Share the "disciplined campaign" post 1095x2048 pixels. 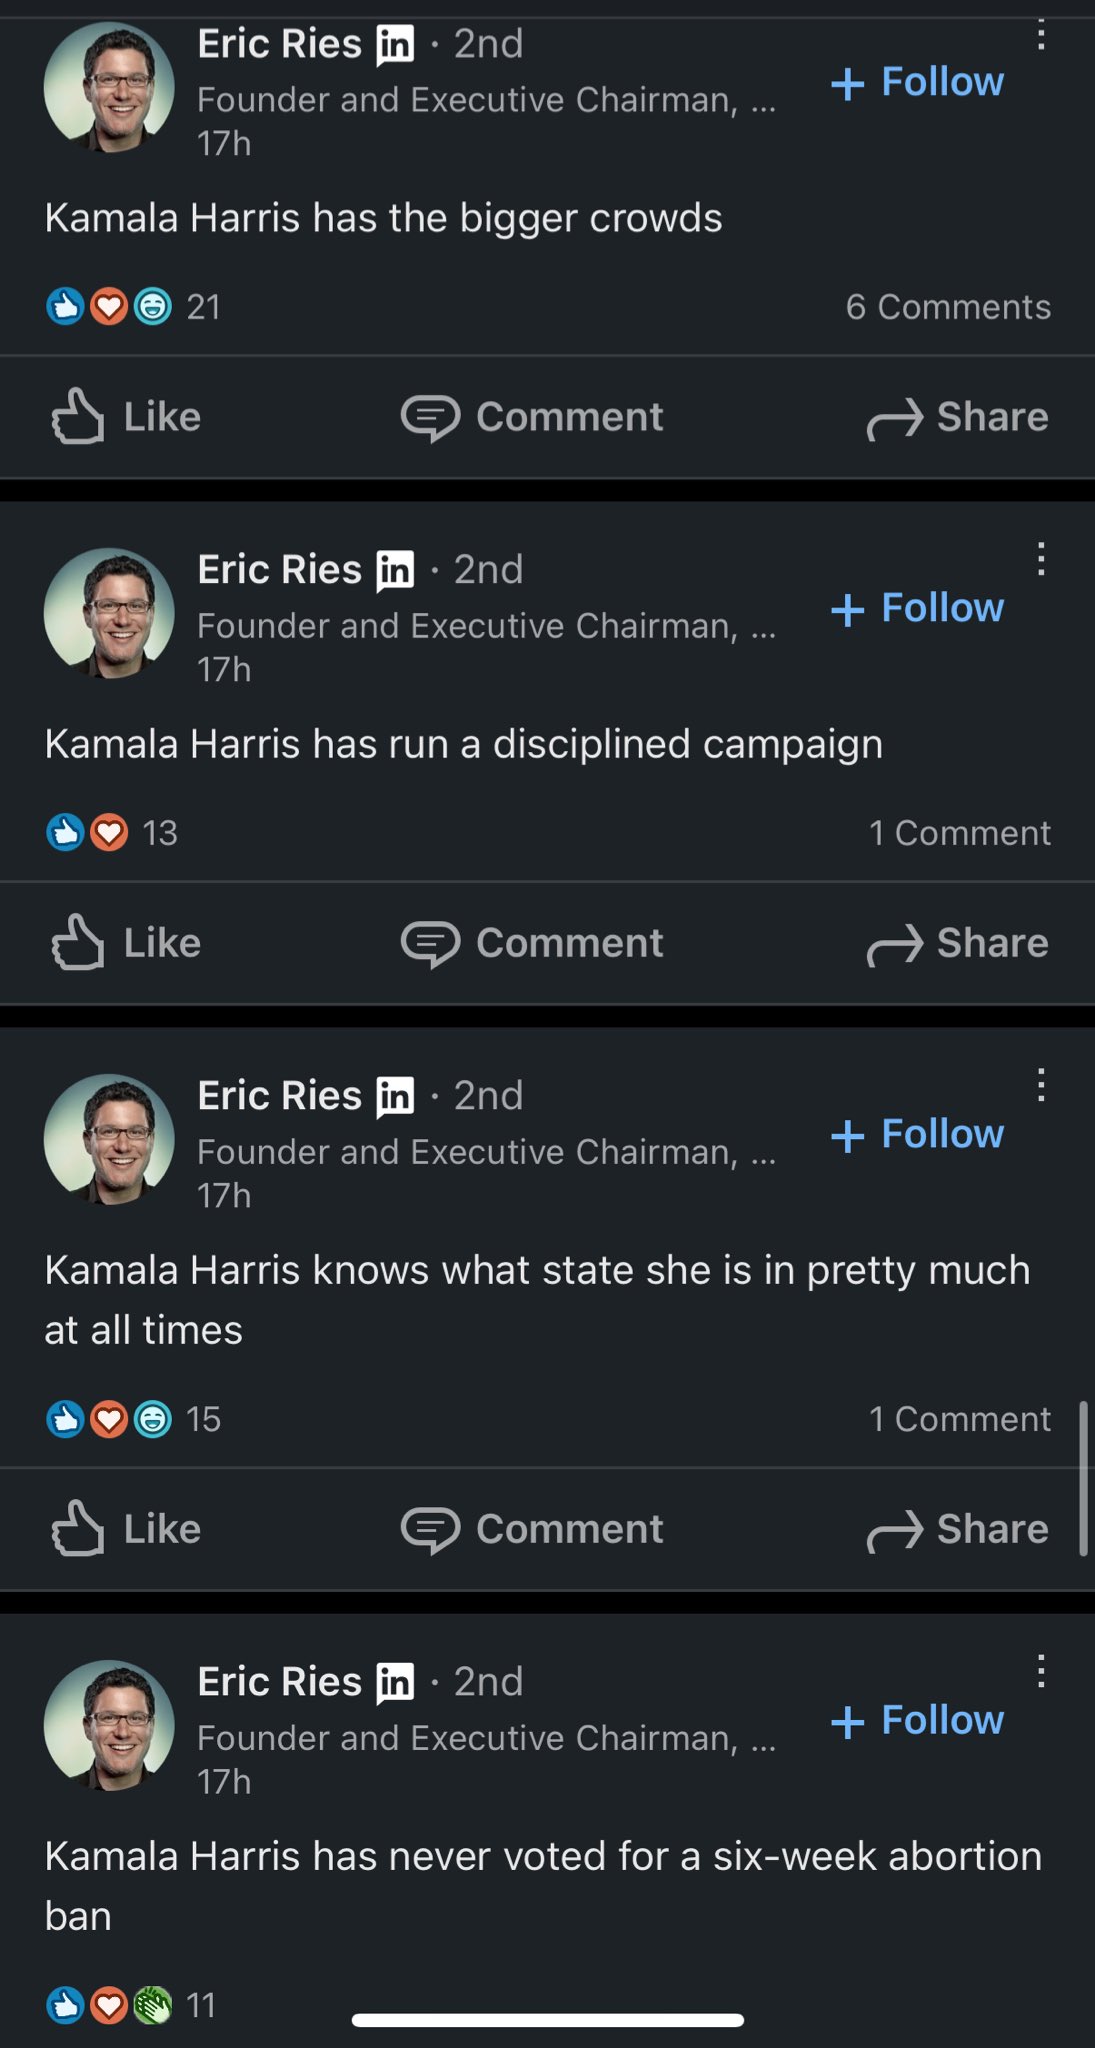957,943
